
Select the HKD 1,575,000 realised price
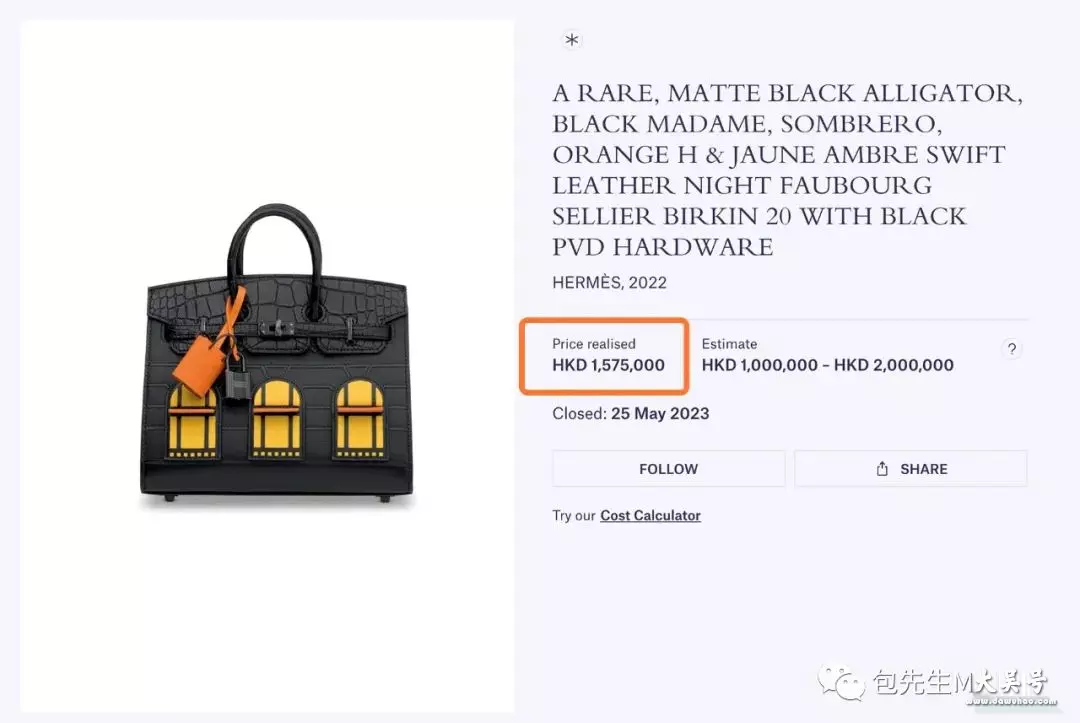(608, 365)
